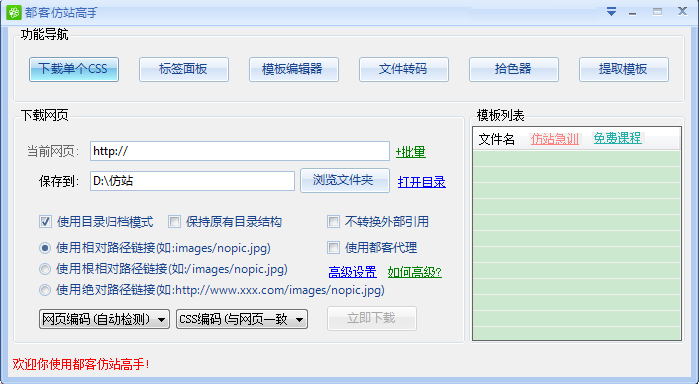This screenshot has width=699, height=384.
Task: Launch the 模板编辑器
Action: click(x=294, y=69)
